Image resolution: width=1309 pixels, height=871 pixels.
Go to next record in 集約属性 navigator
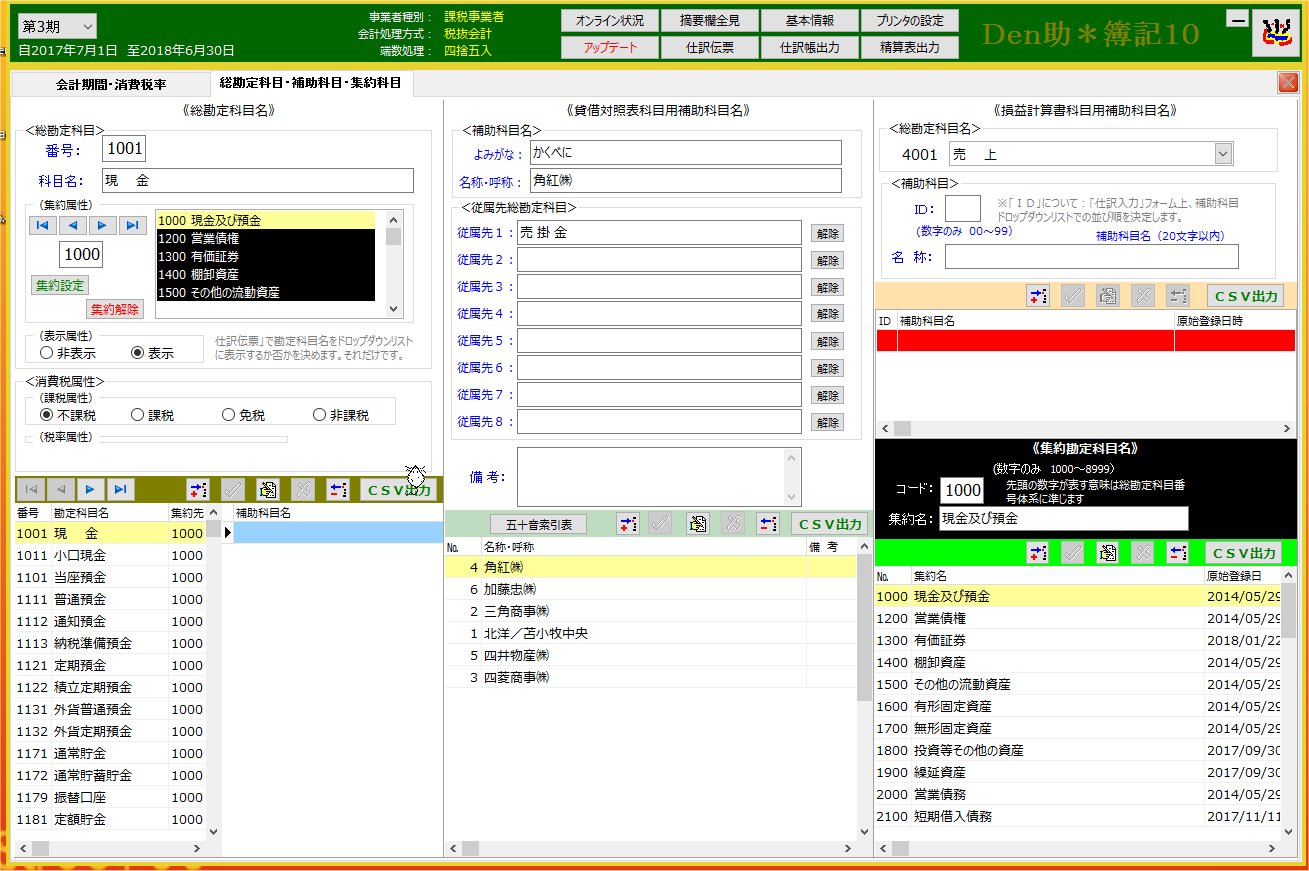point(103,226)
